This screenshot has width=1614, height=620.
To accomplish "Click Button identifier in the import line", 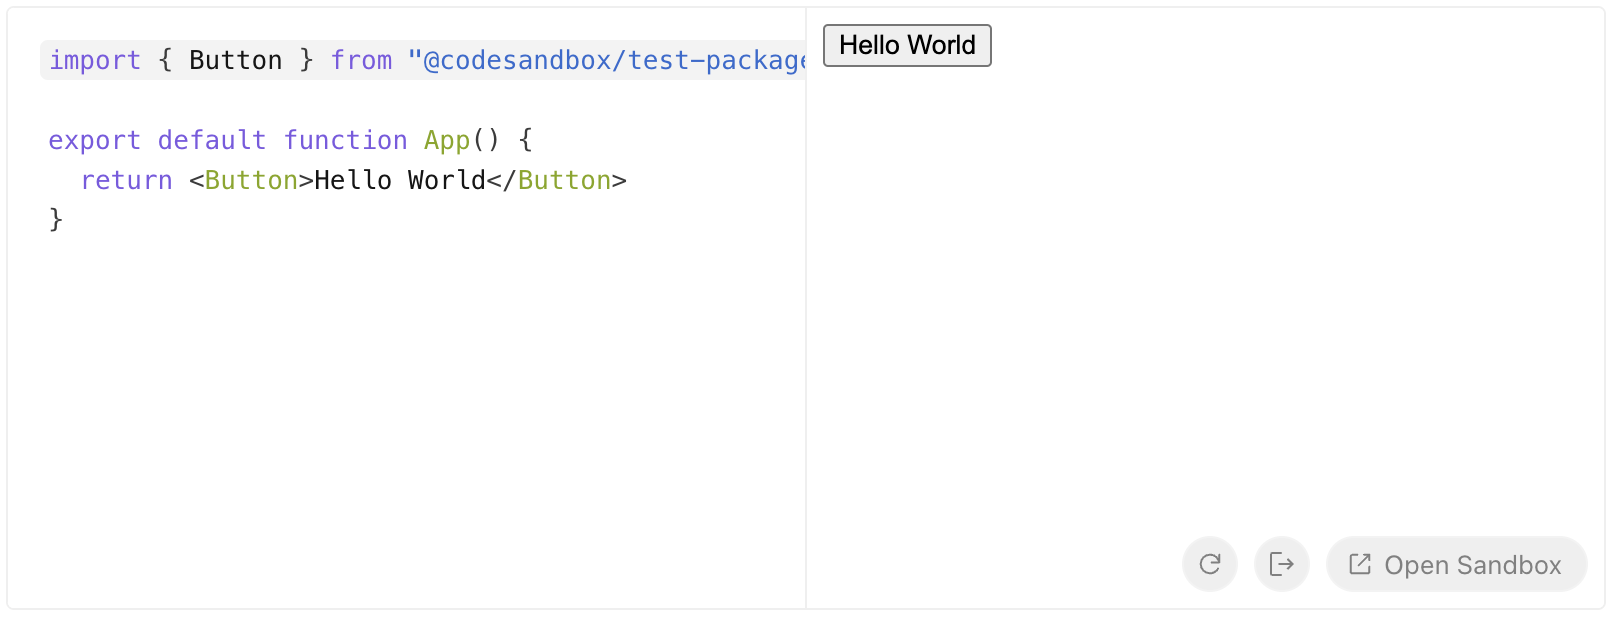I will 235,61.
